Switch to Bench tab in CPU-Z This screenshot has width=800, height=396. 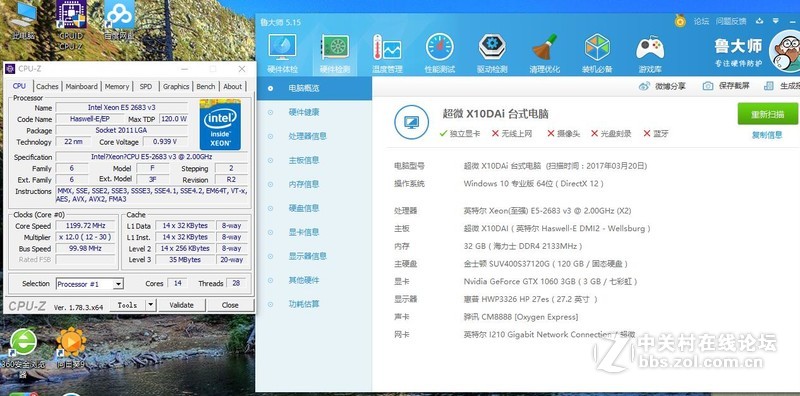(x=206, y=87)
